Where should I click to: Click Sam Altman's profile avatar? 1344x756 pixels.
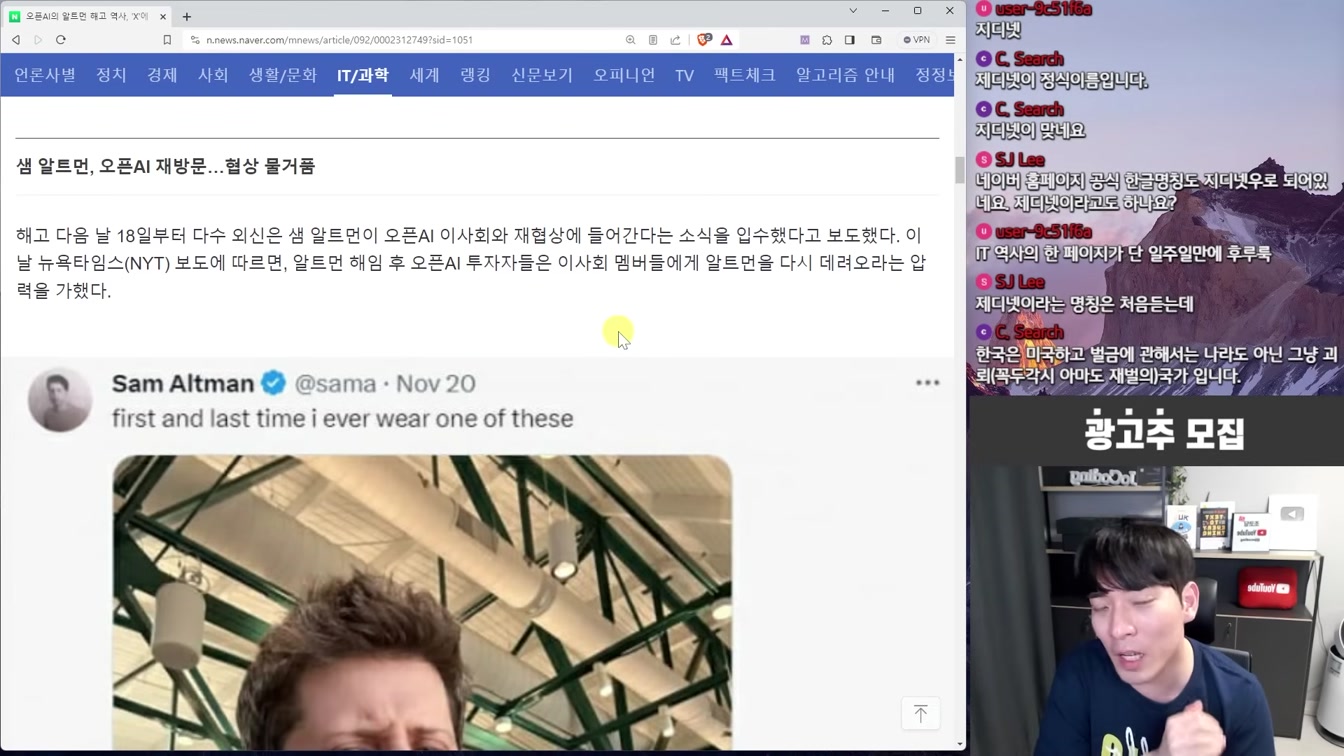60,400
